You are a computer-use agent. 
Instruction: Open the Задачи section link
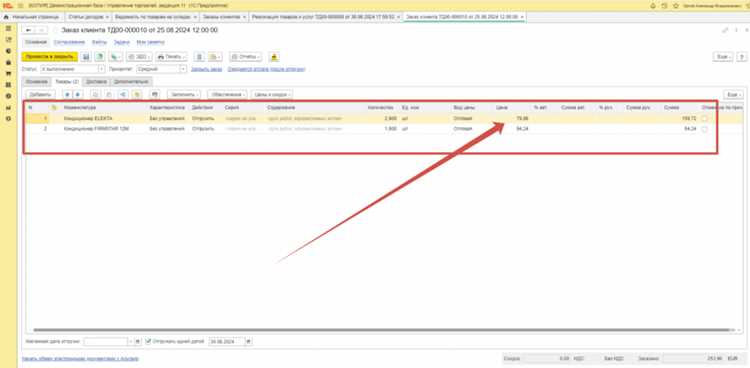121,42
